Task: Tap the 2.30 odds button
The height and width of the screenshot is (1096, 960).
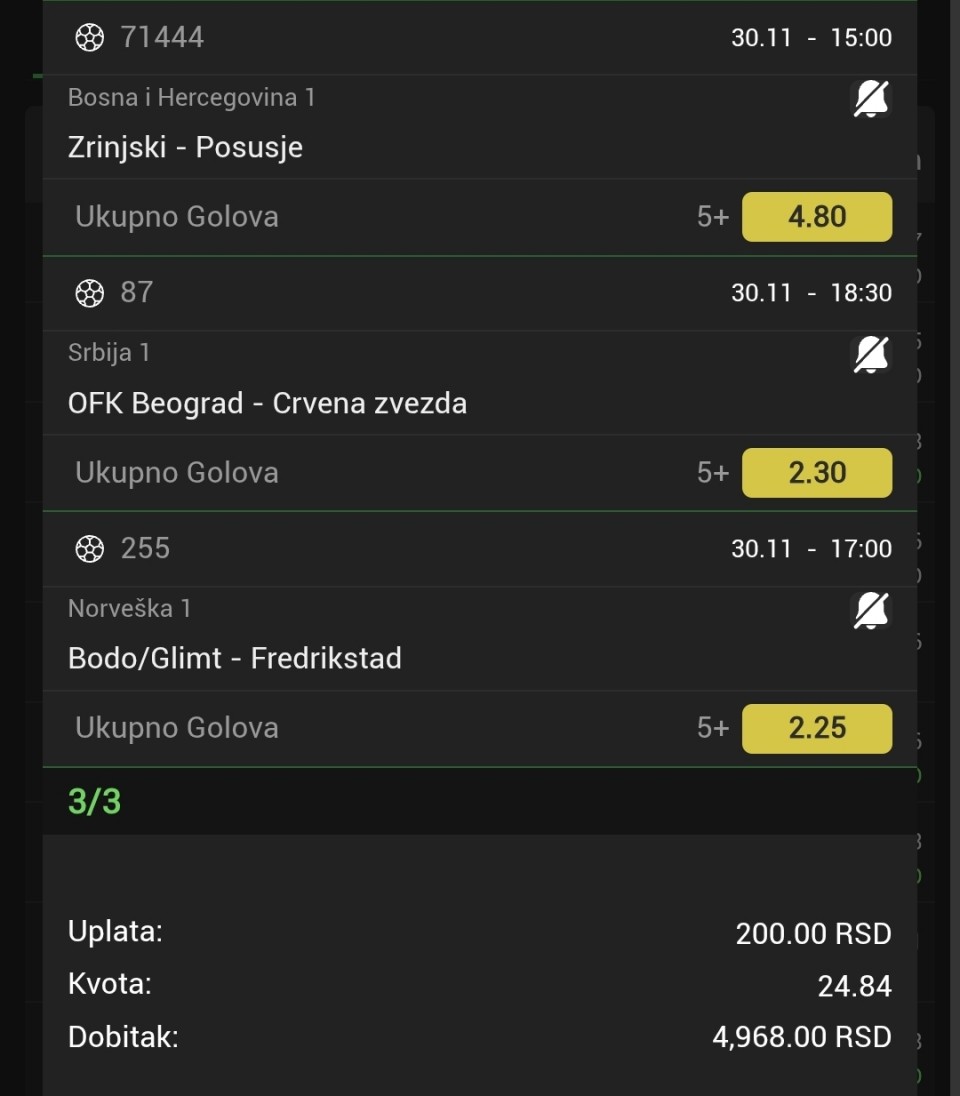Action: tap(816, 473)
